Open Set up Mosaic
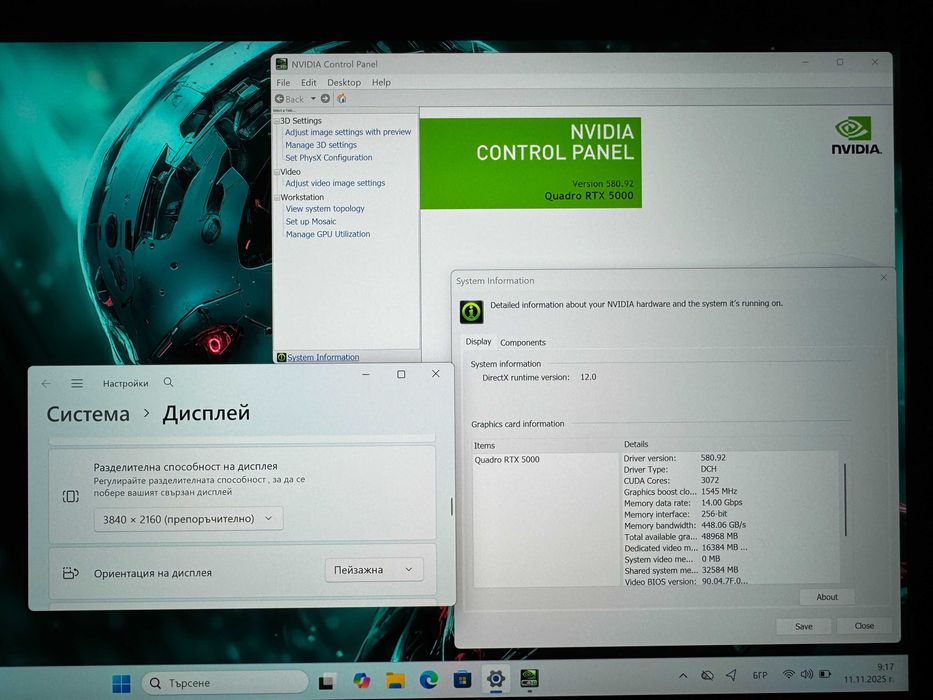Screen dimensions: 933x700 click(311, 221)
